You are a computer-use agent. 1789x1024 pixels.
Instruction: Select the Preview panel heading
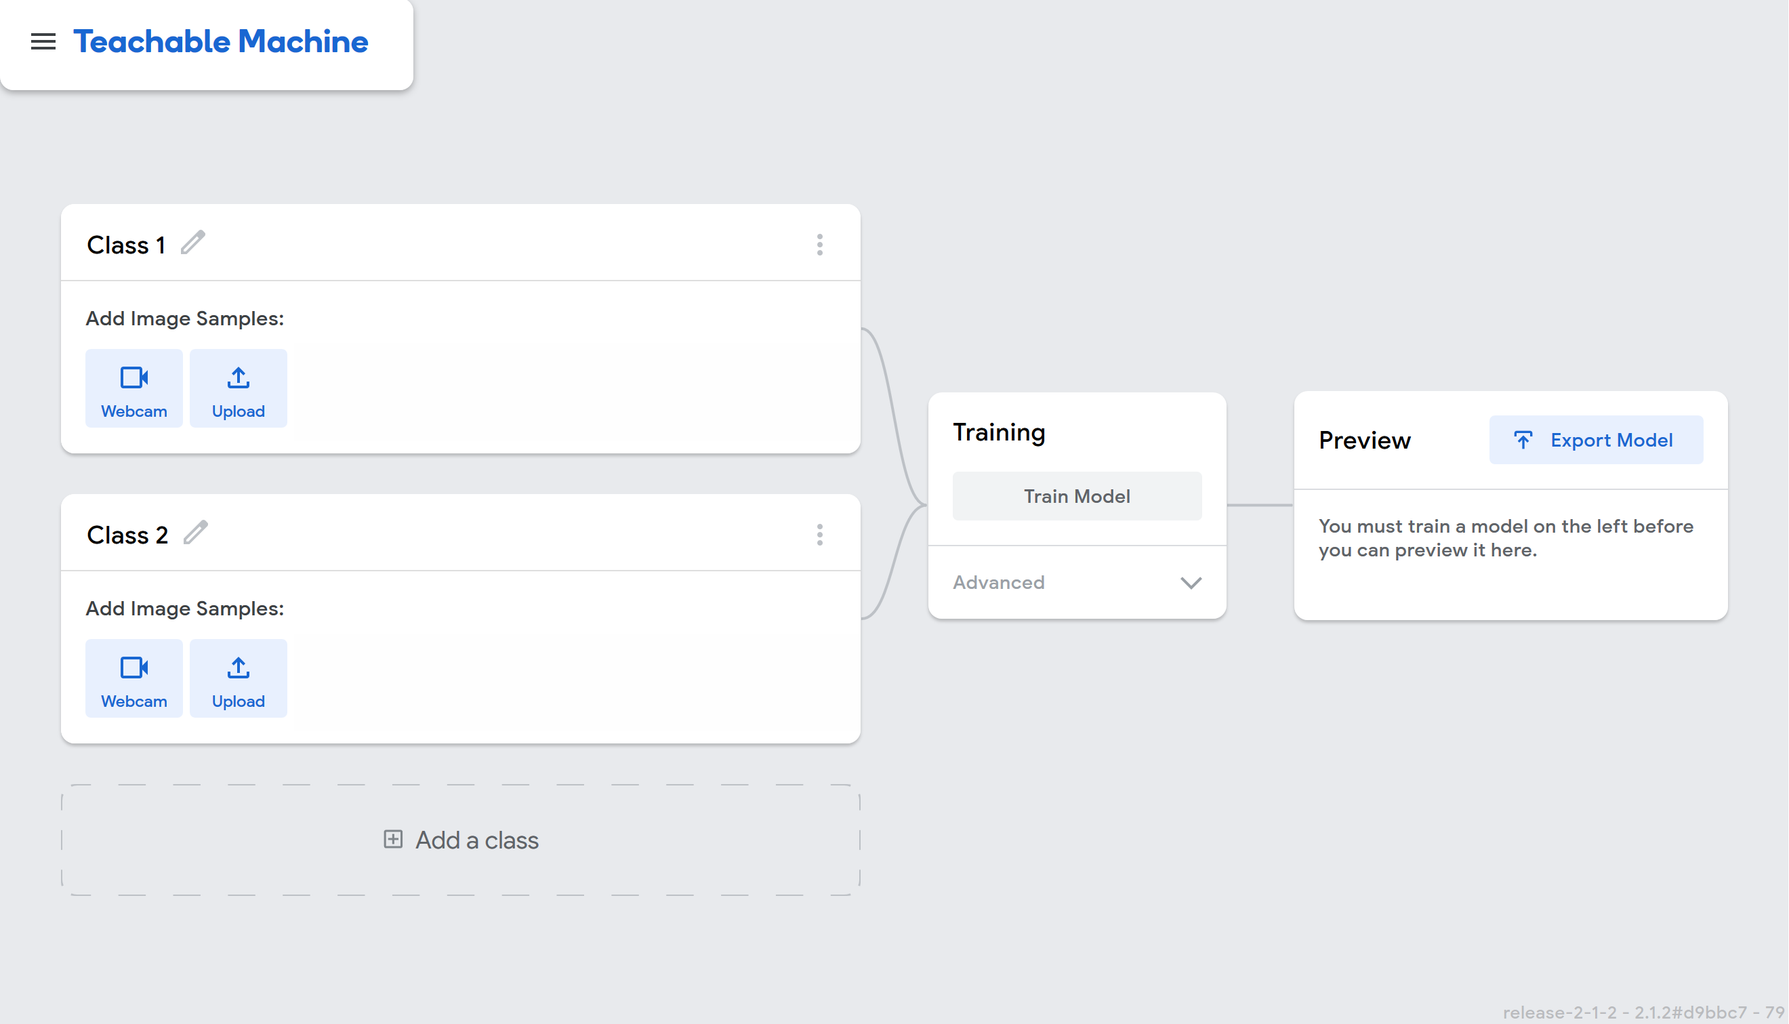pyautogui.click(x=1364, y=439)
